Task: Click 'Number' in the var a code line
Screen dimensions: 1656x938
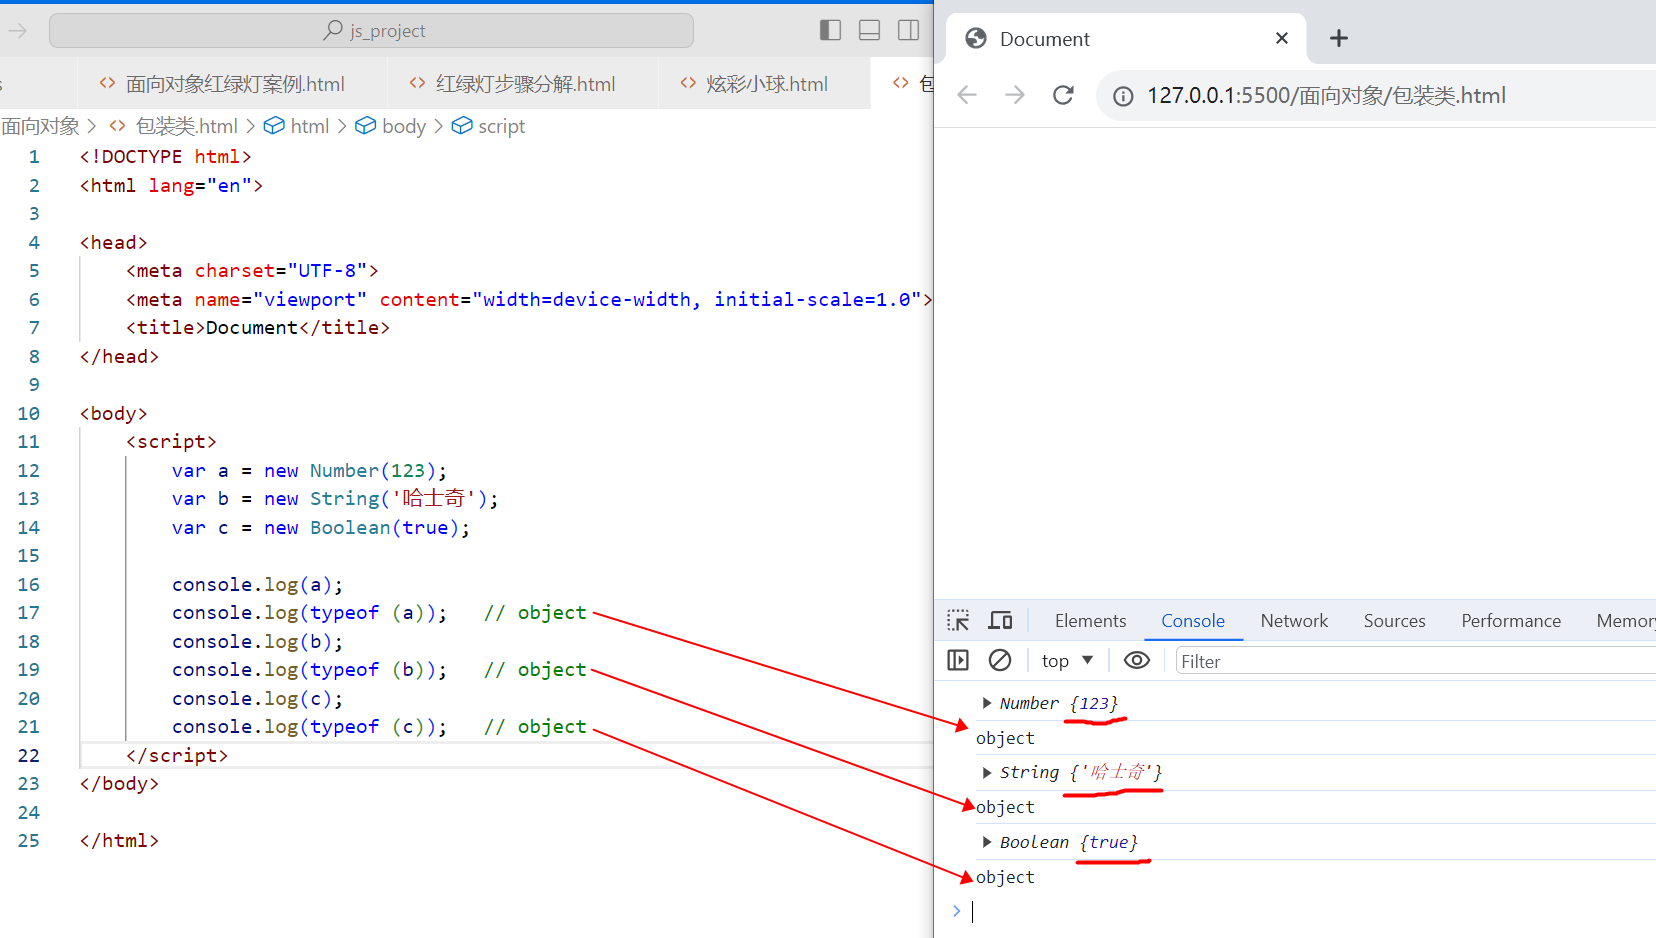Action: pyautogui.click(x=344, y=470)
